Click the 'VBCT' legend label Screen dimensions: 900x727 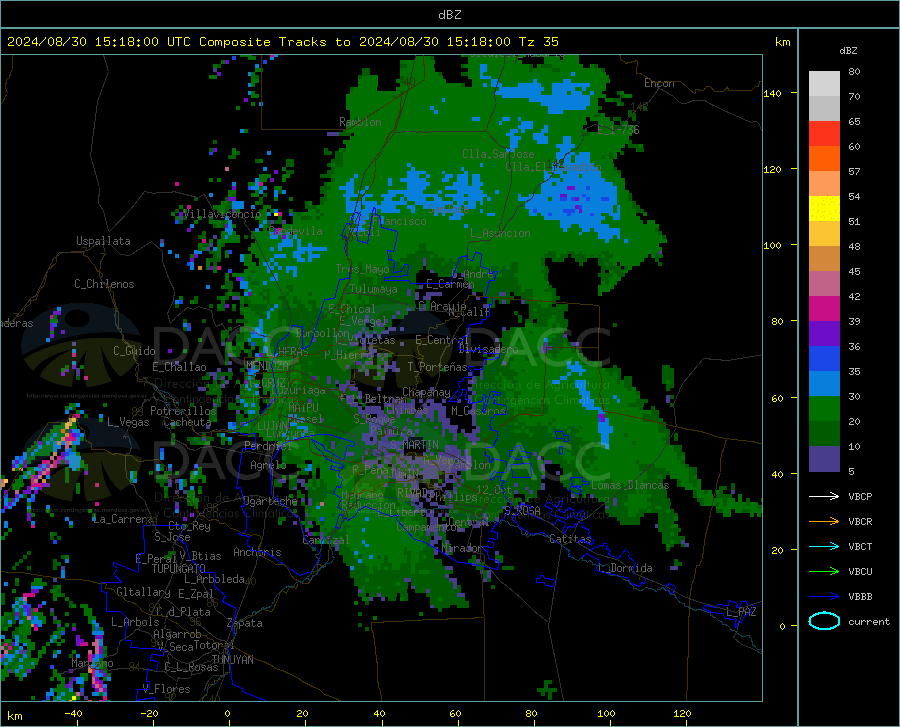pyautogui.click(x=860, y=547)
